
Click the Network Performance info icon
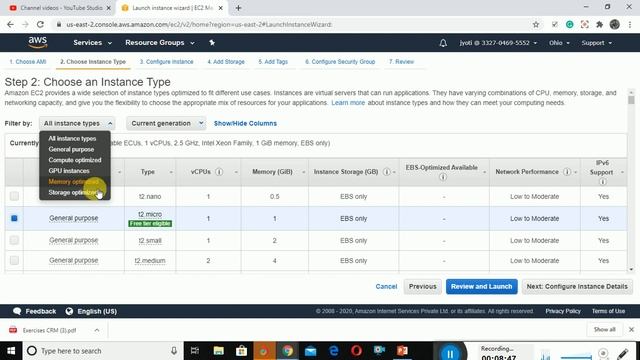567,172
